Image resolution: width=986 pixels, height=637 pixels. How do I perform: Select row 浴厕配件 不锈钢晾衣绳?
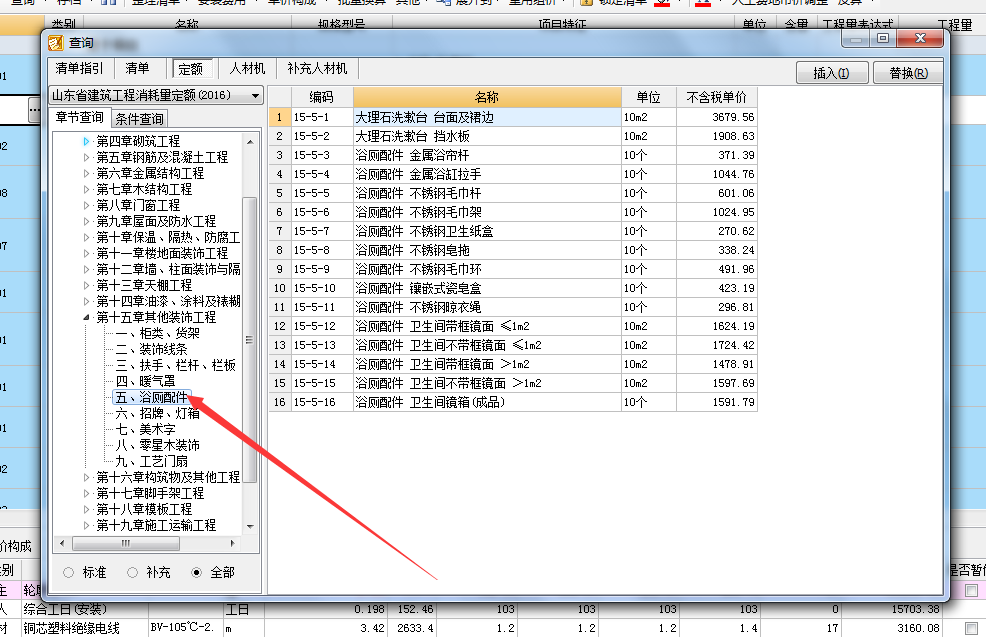pyautogui.click(x=513, y=307)
